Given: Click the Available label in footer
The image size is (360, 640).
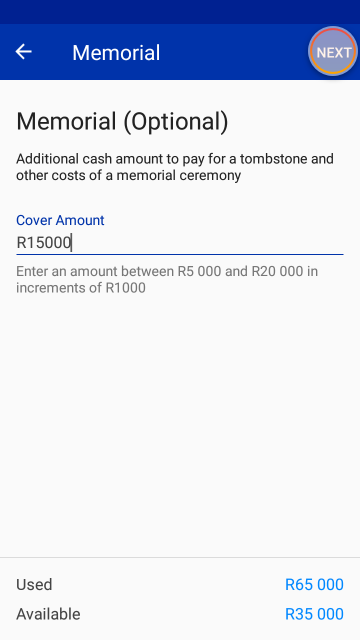Looking at the screenshot, I should [x=48, y=614].
